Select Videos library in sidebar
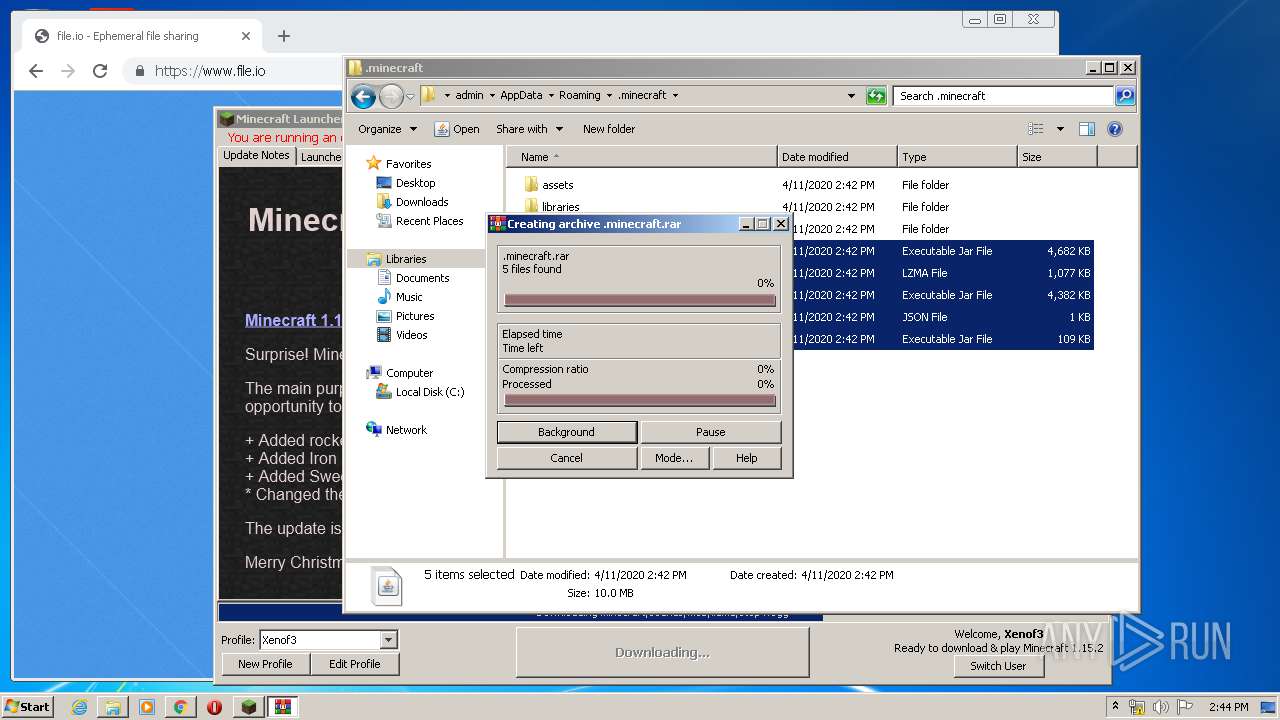The image size is (1280, 720). tap(411, 335)
